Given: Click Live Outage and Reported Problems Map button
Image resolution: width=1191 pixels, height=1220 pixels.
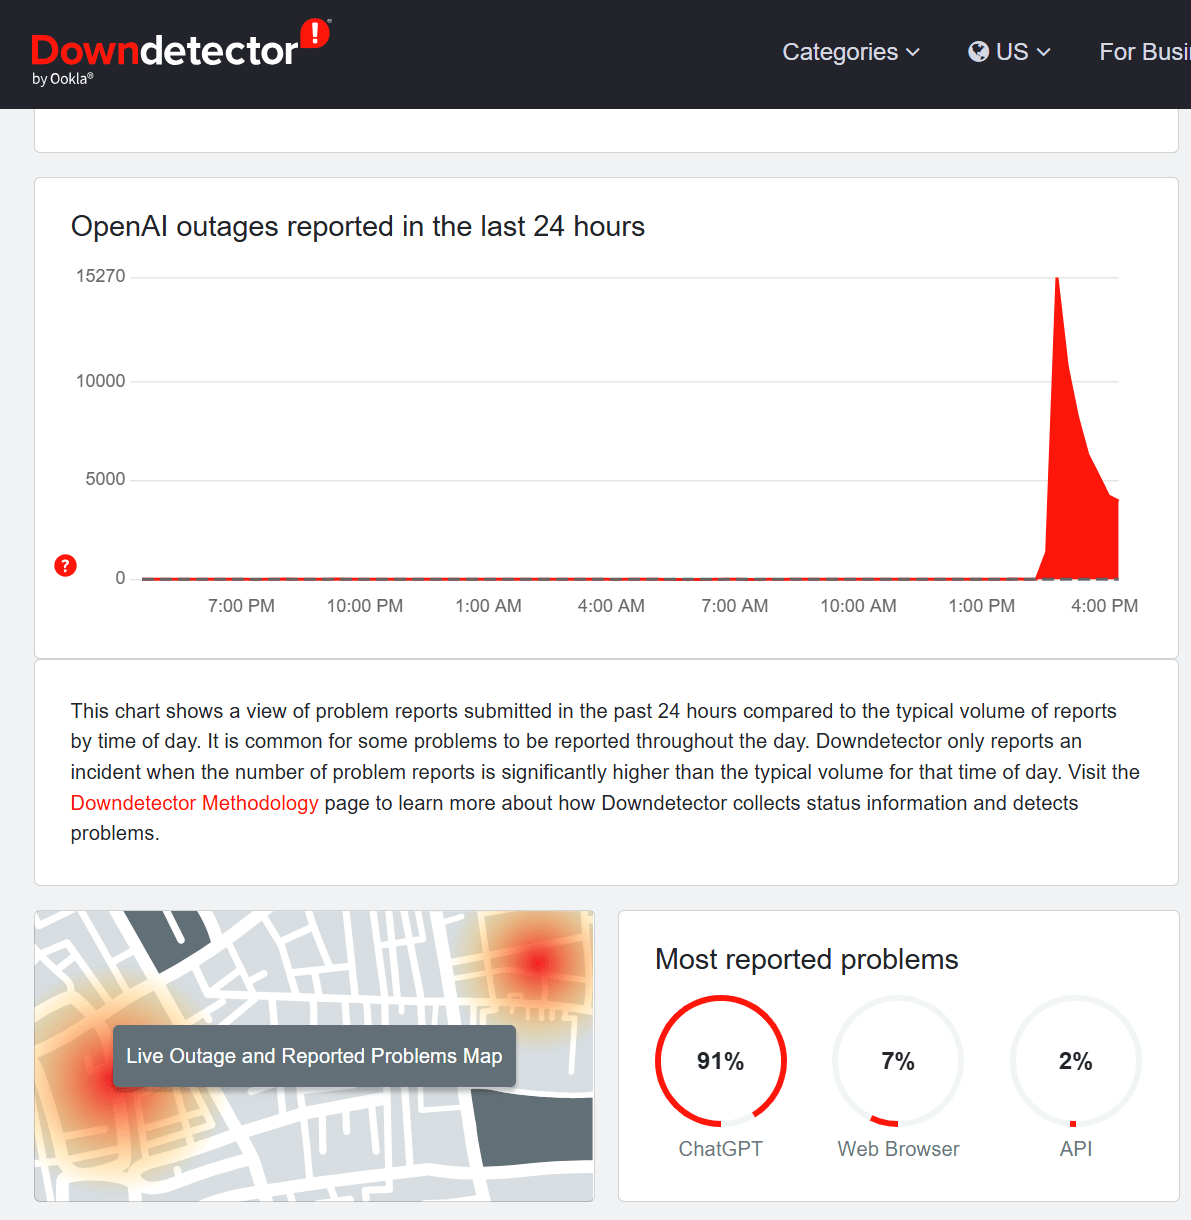Looking at the screenshot, I should [314, 1056].
